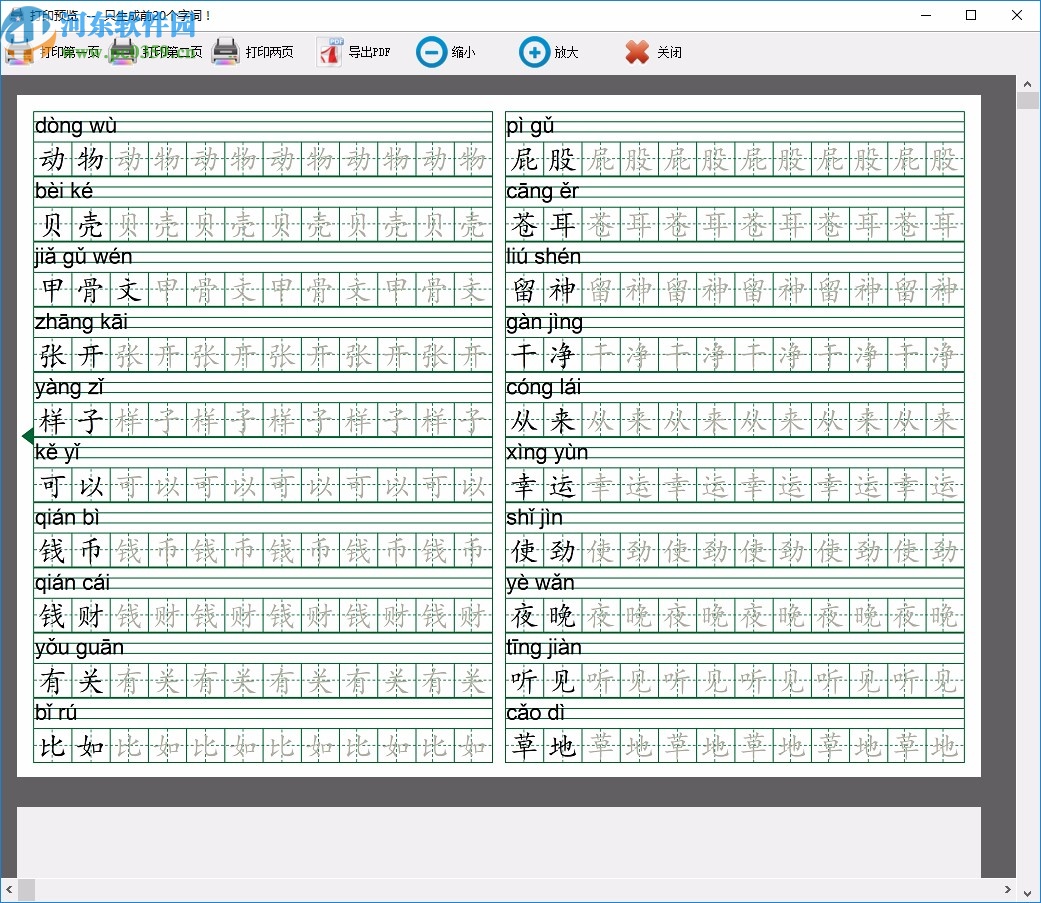Print both pages with 打印两页 icon

pos(226,52)
